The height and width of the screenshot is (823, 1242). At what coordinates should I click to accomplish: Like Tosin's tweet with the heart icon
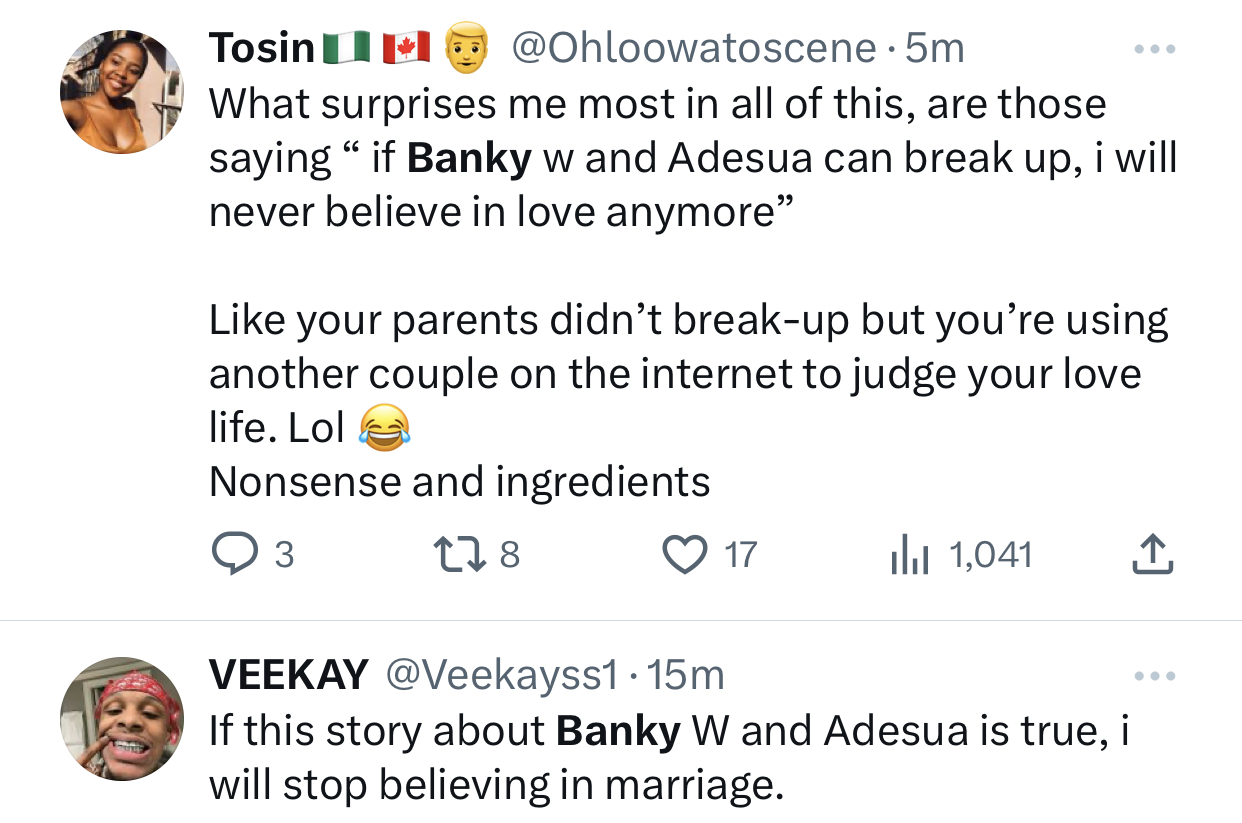tap(684, 555)
